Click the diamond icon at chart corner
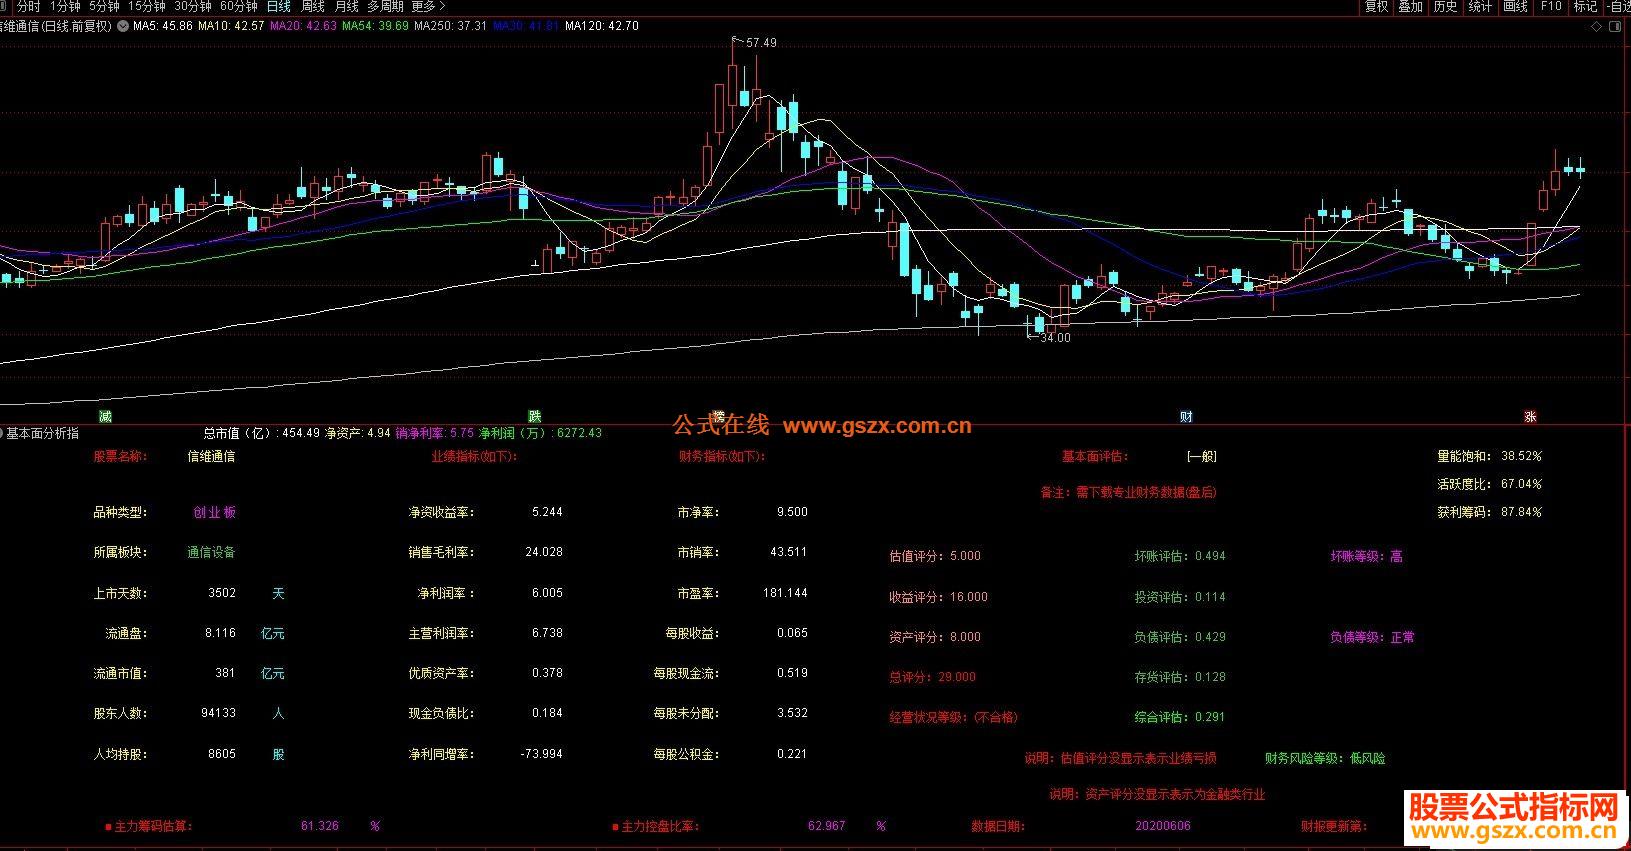The image size is (1631, 851). pyautogui.click(x=1596, y=28)
